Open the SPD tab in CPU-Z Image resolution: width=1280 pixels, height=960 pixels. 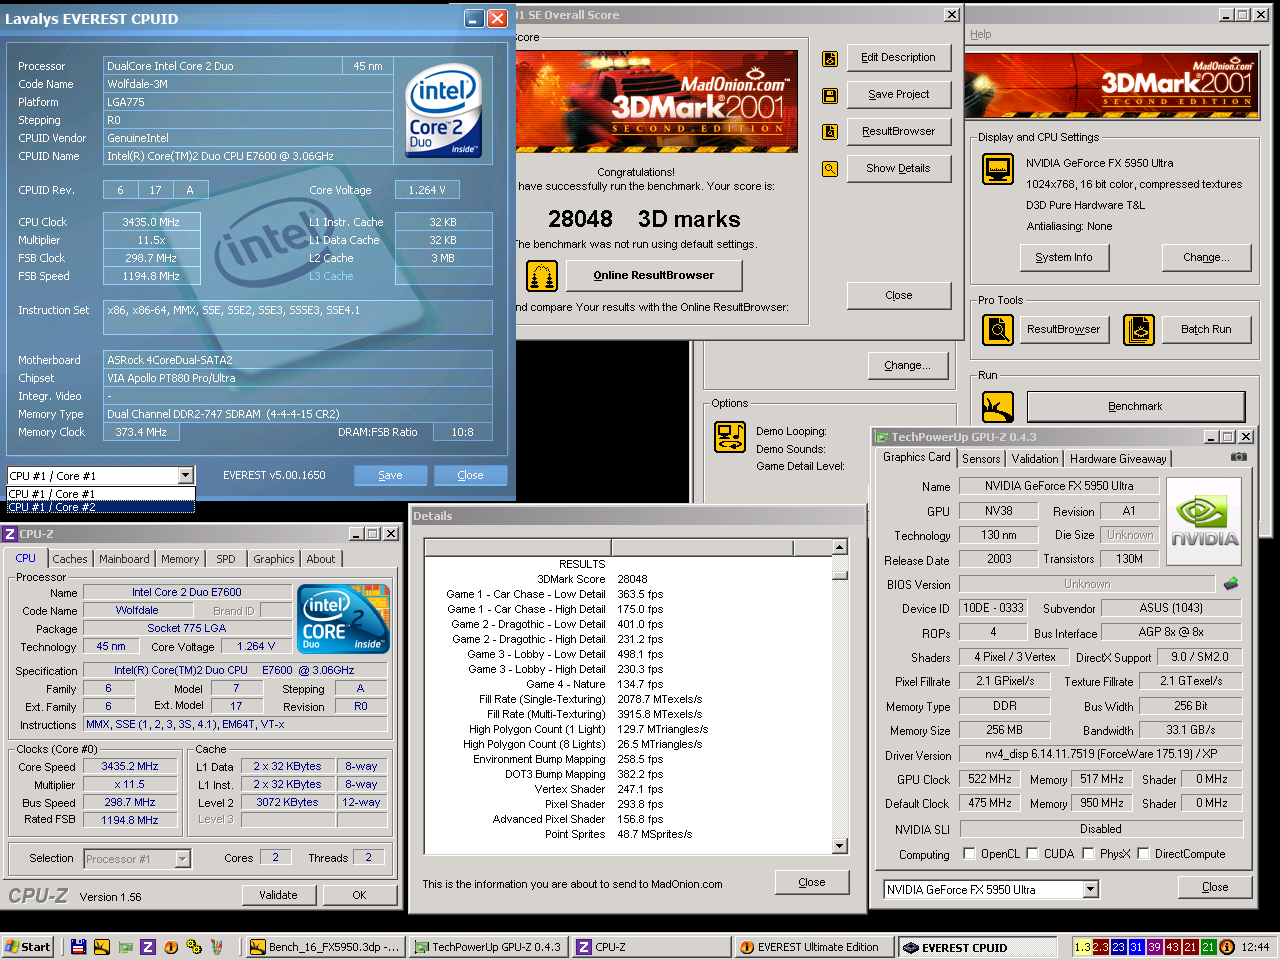(226, 559)
